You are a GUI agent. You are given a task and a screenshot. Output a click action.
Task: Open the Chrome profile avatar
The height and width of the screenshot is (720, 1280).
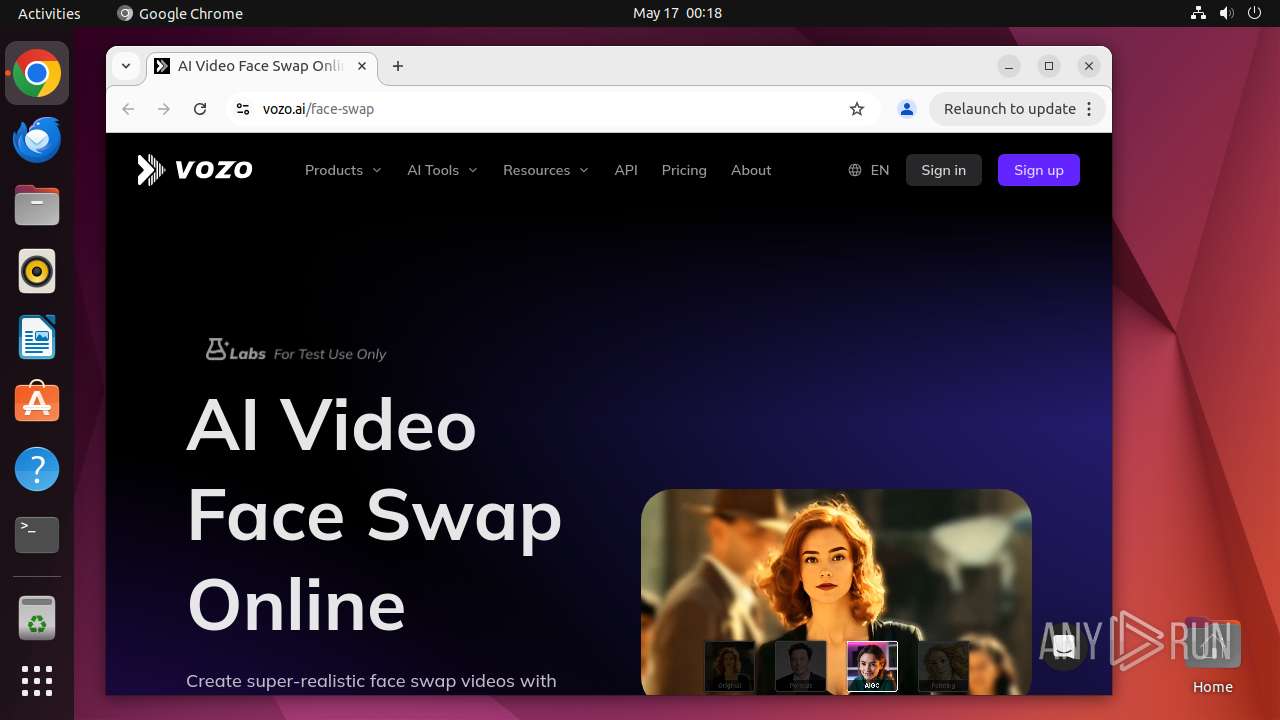pyautogui.click(x=907, y=109)
